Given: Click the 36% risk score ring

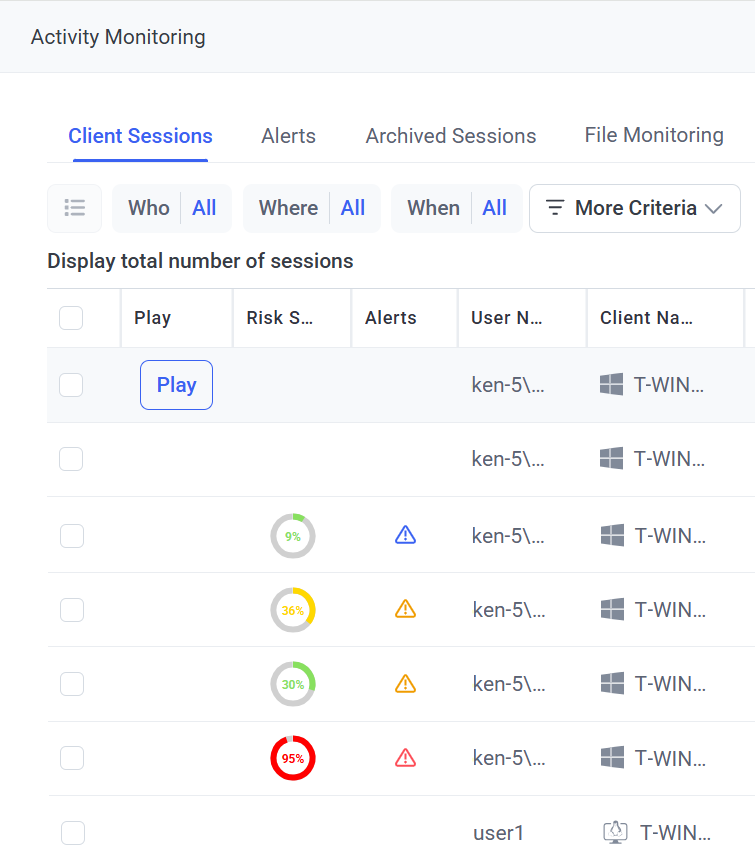Looking at the screenshot, I should [x=293, y=610].
